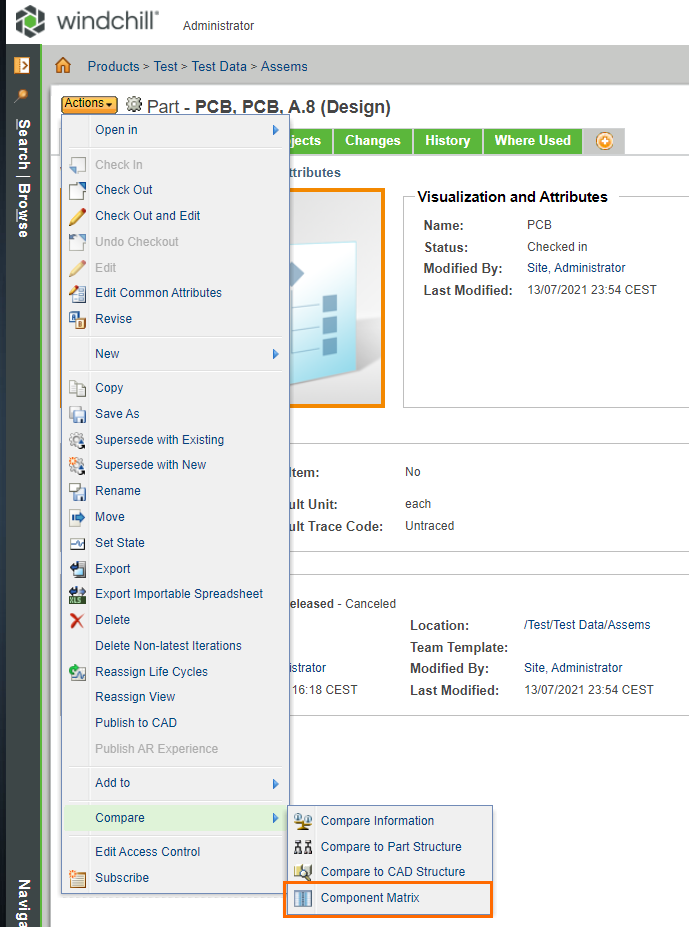Click the Set State icon

pos(77,543)
